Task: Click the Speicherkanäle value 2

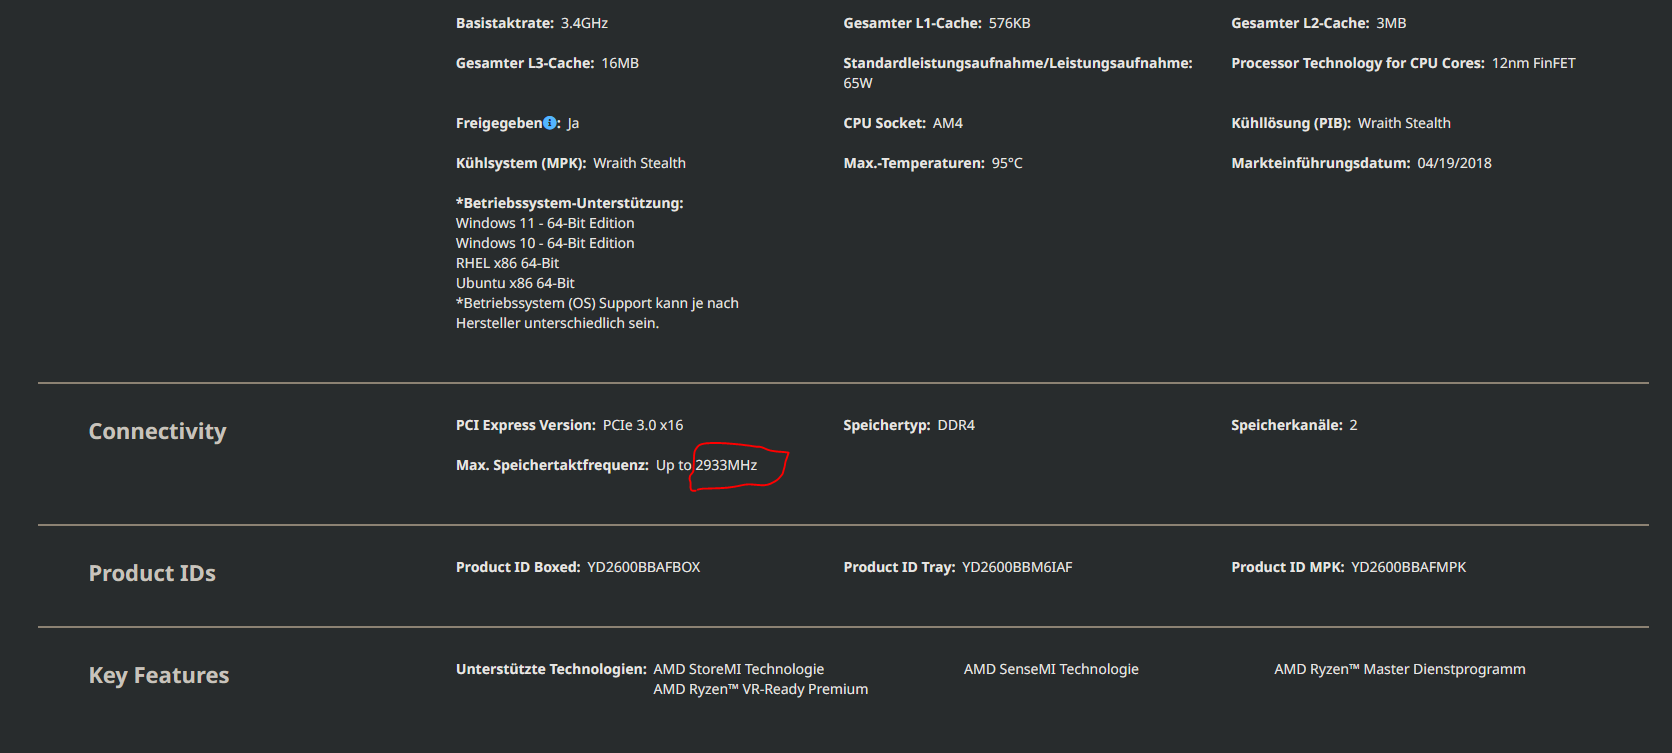Action: (1353, 425)
